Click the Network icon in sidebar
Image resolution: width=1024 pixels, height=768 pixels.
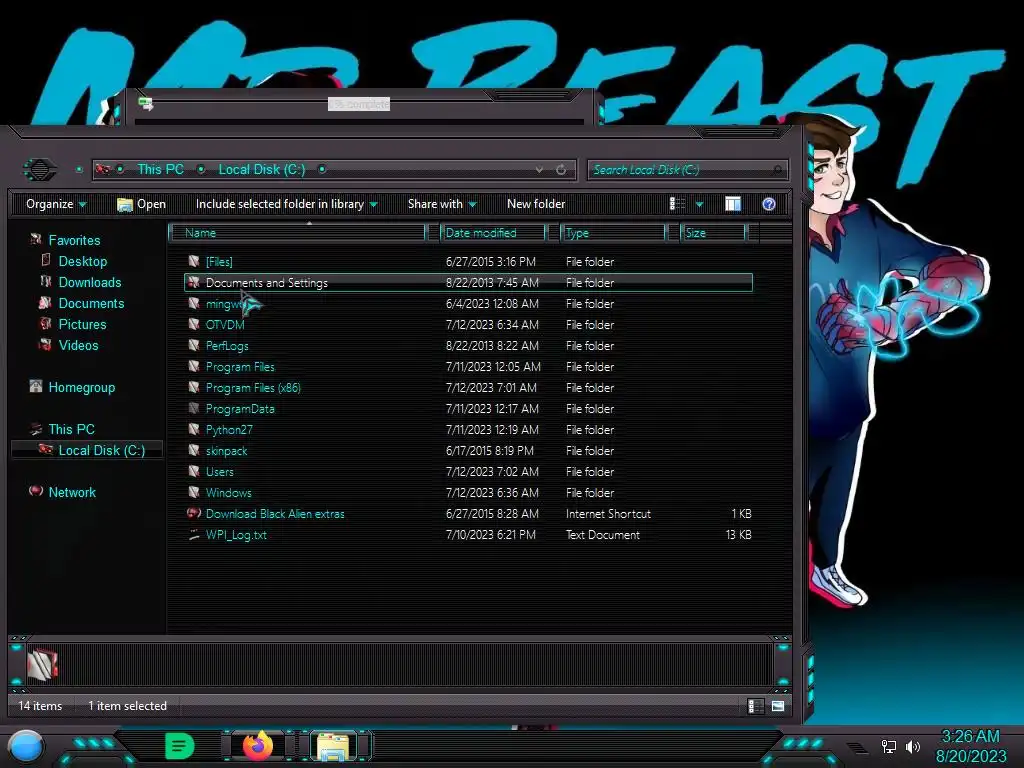point(36,492)
